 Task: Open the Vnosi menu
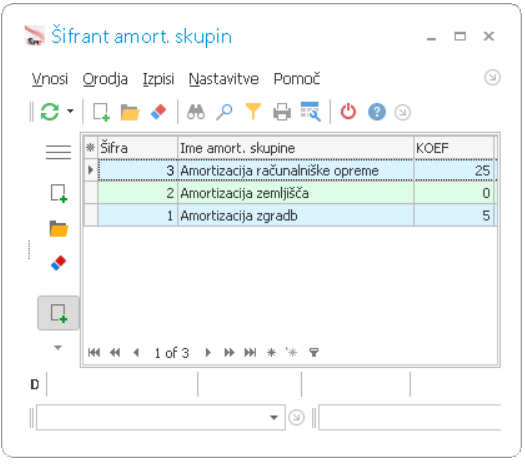(x=50, y=79)
